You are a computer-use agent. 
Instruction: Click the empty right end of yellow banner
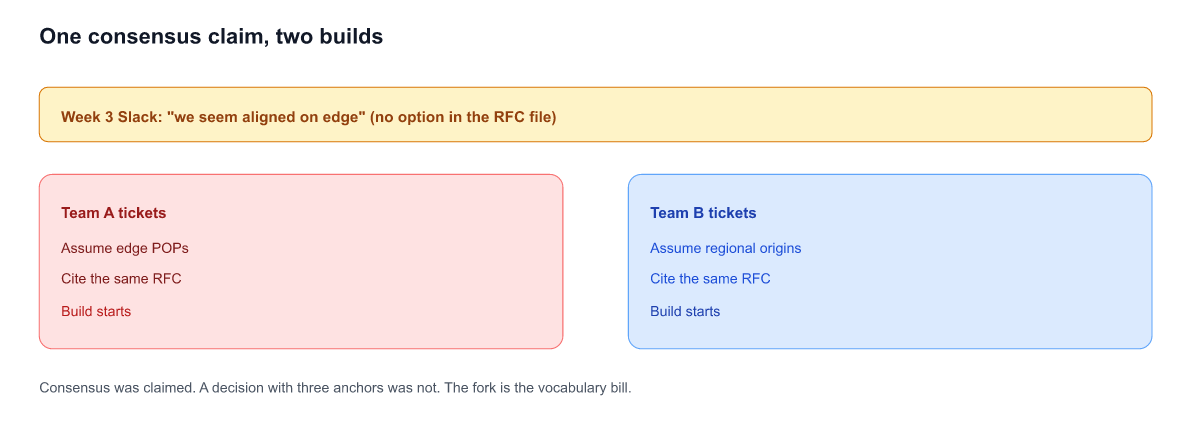(x=900, y=114)
